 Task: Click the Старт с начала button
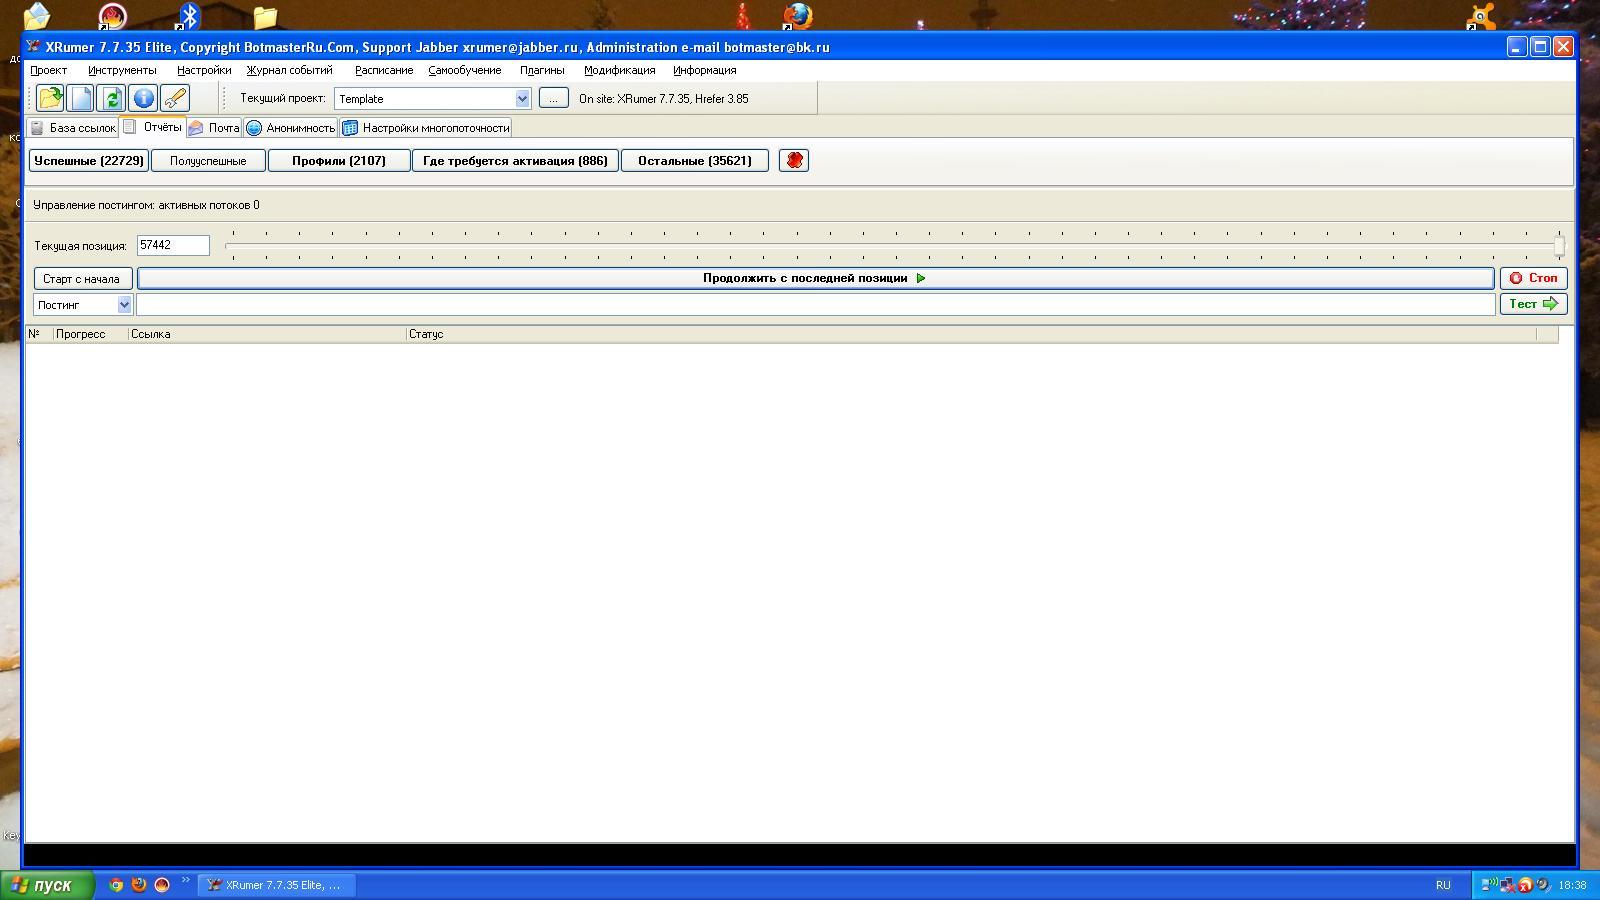click(82, 279)
